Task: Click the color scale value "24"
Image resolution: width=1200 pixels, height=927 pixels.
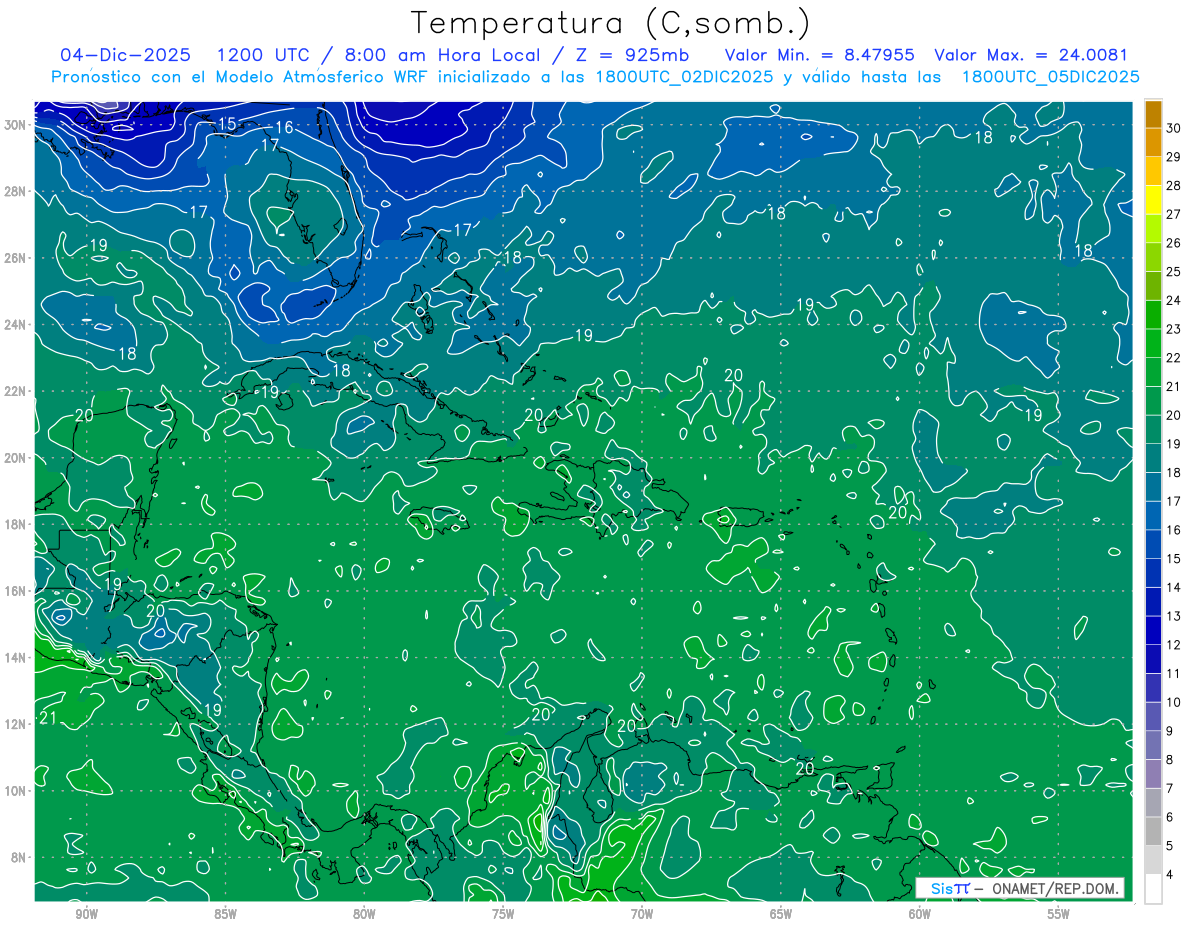Action: click(1173, 300)
